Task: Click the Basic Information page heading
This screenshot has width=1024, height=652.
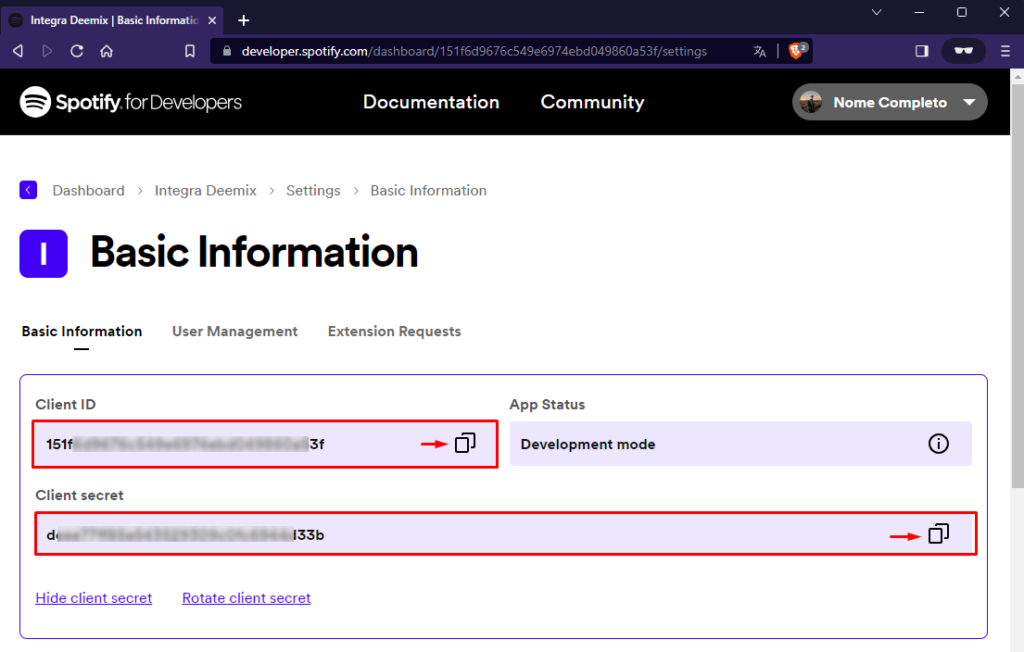Action: 254,252
